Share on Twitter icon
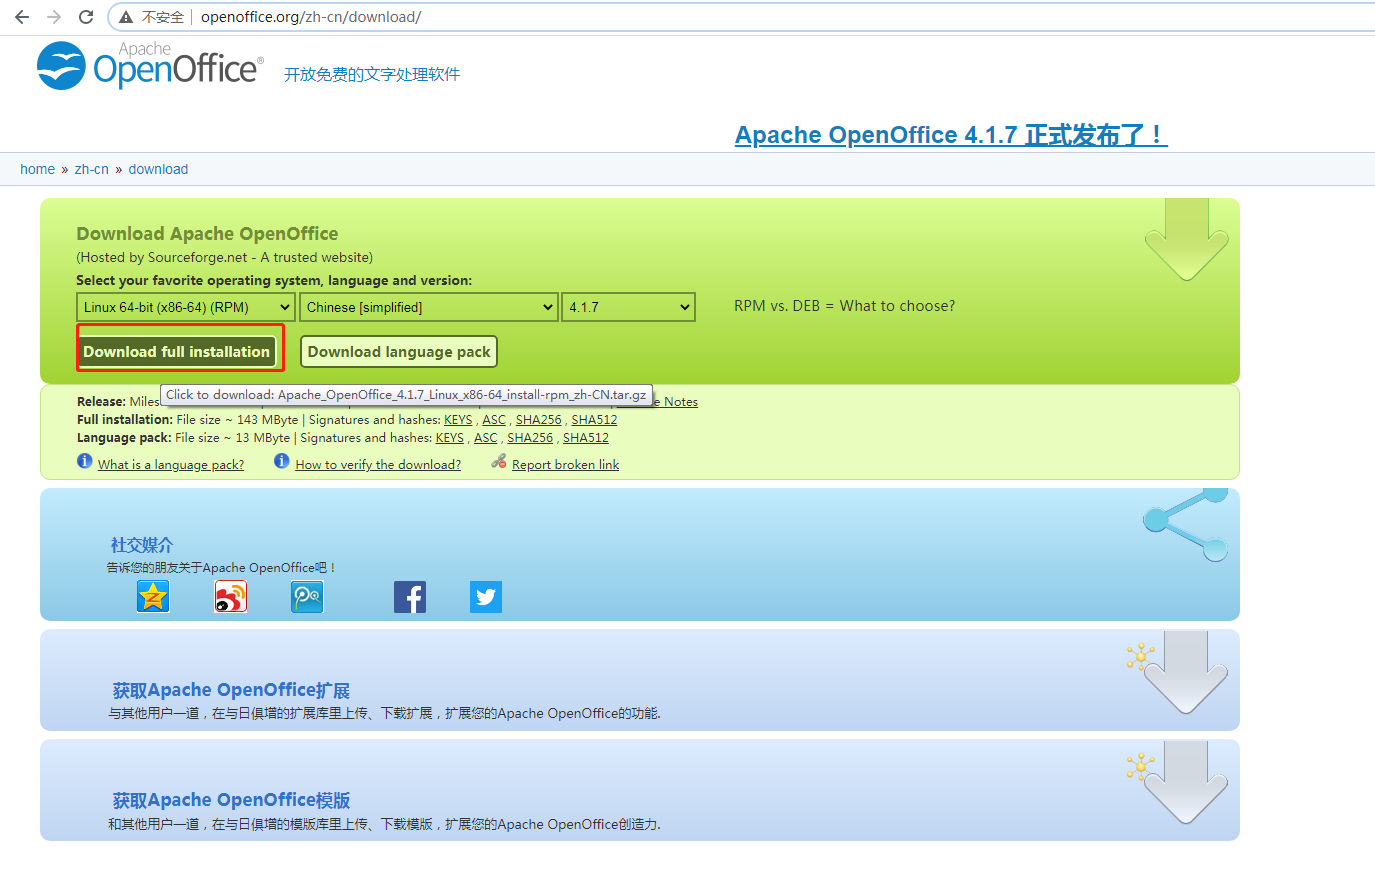Viewport: 1375px width, 870px height. tap(486, 597)
